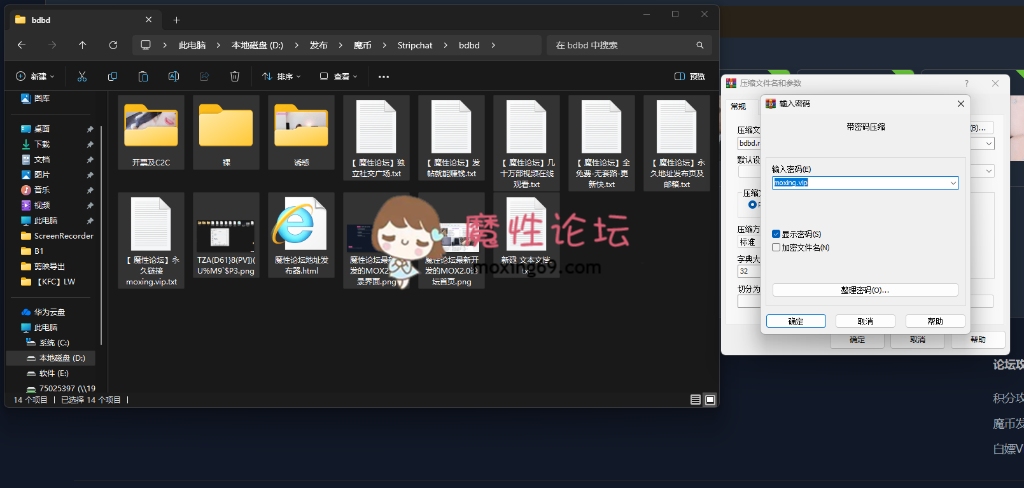Select the TZA(D61}8(PV])(U%M9`$P3.png thumbnail

226,235
